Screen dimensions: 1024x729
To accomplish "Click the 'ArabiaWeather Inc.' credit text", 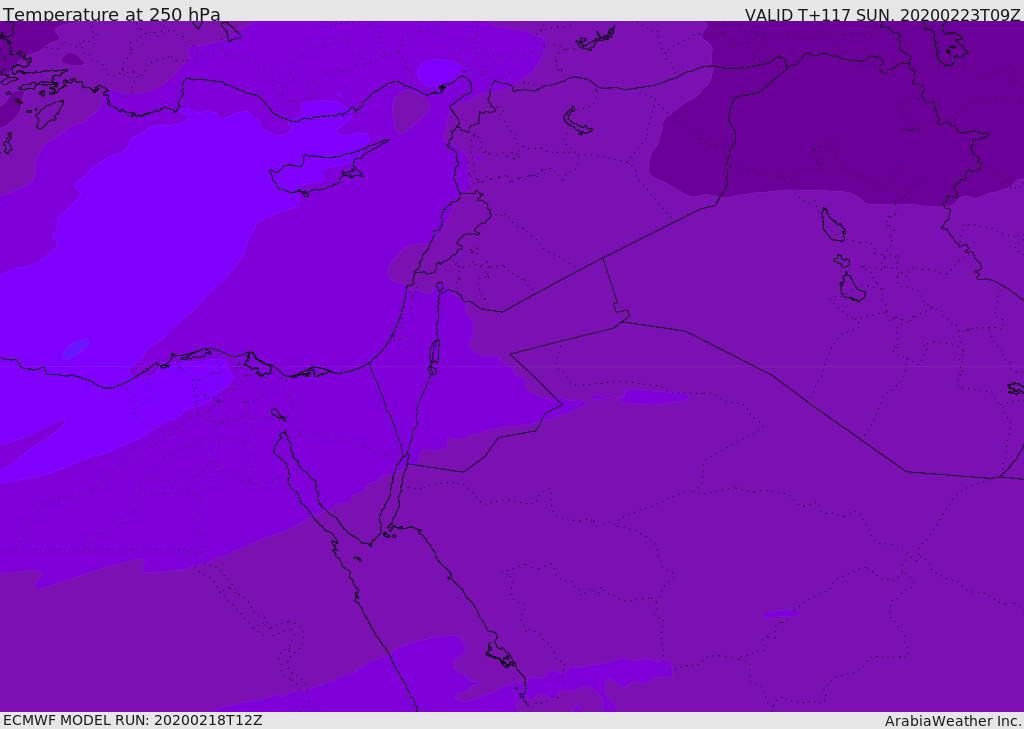I will 952,721.
